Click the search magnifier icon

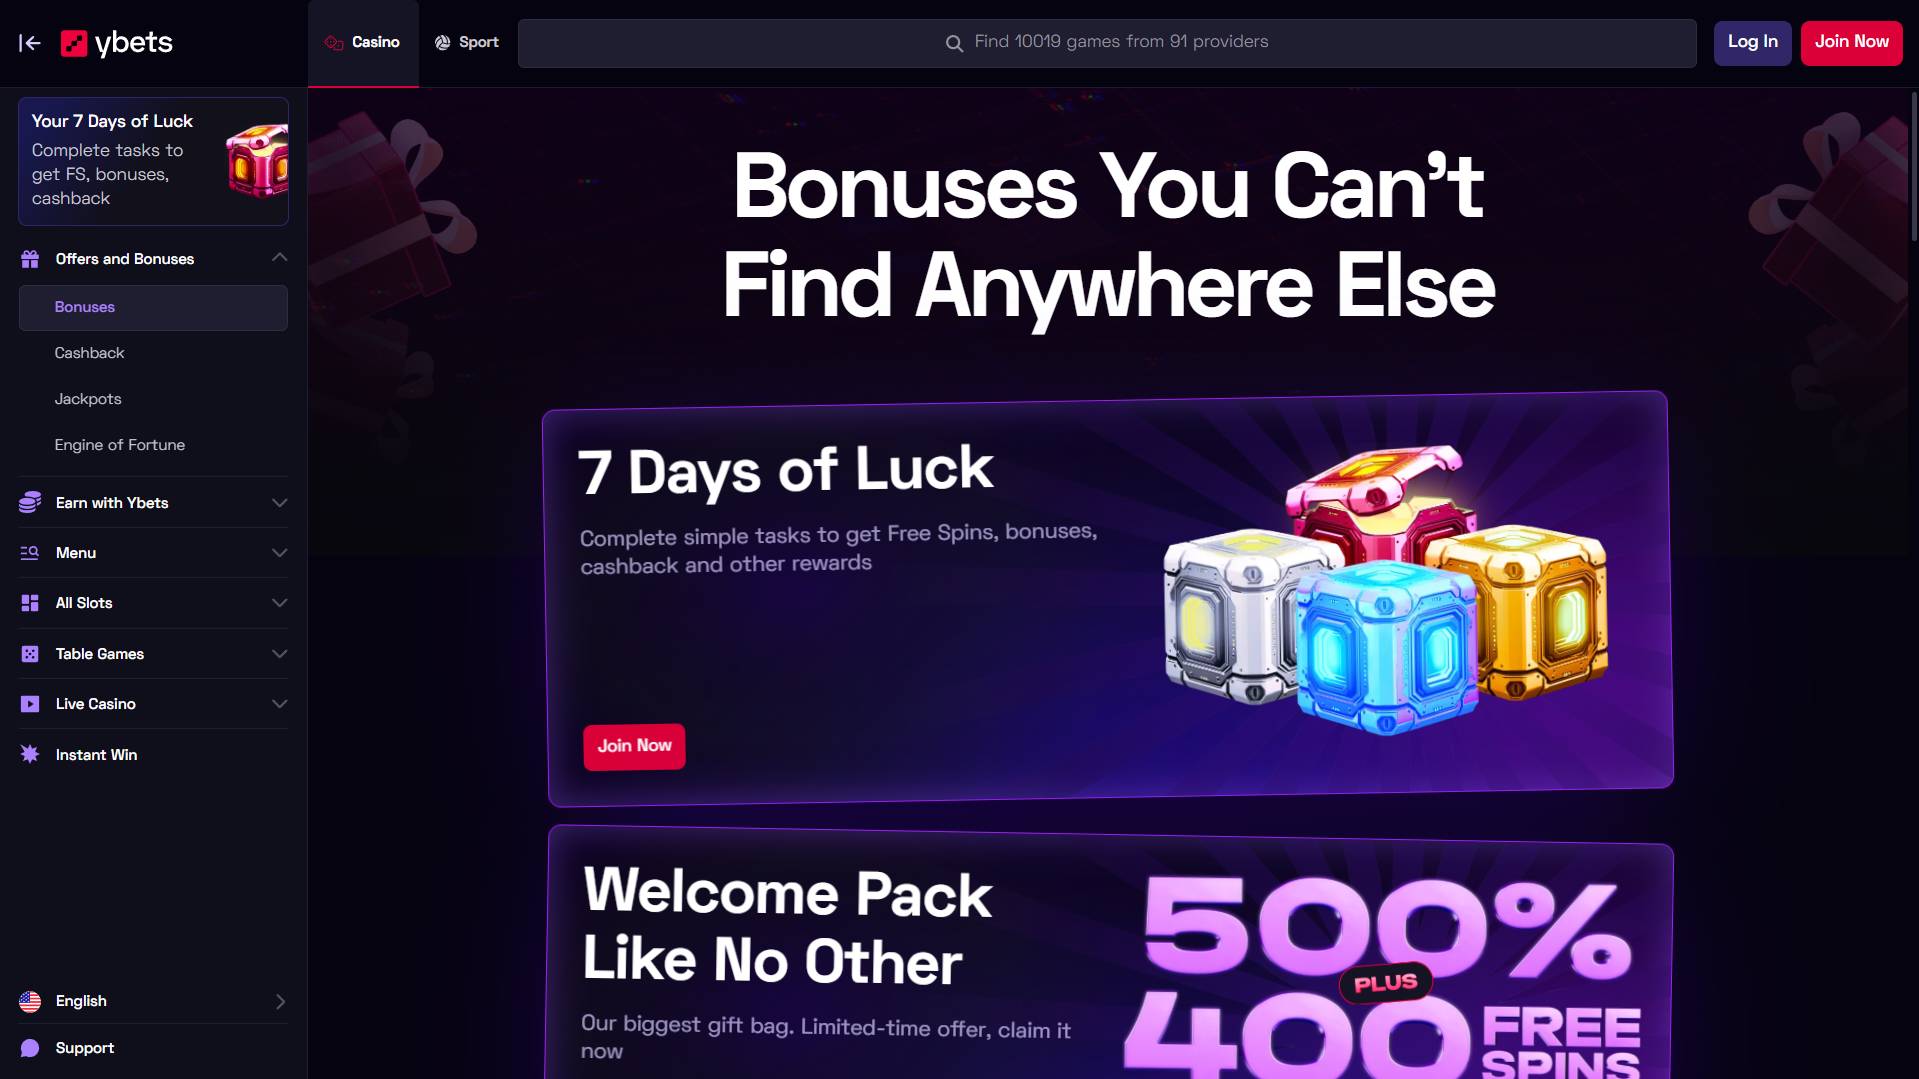(954, 43)
